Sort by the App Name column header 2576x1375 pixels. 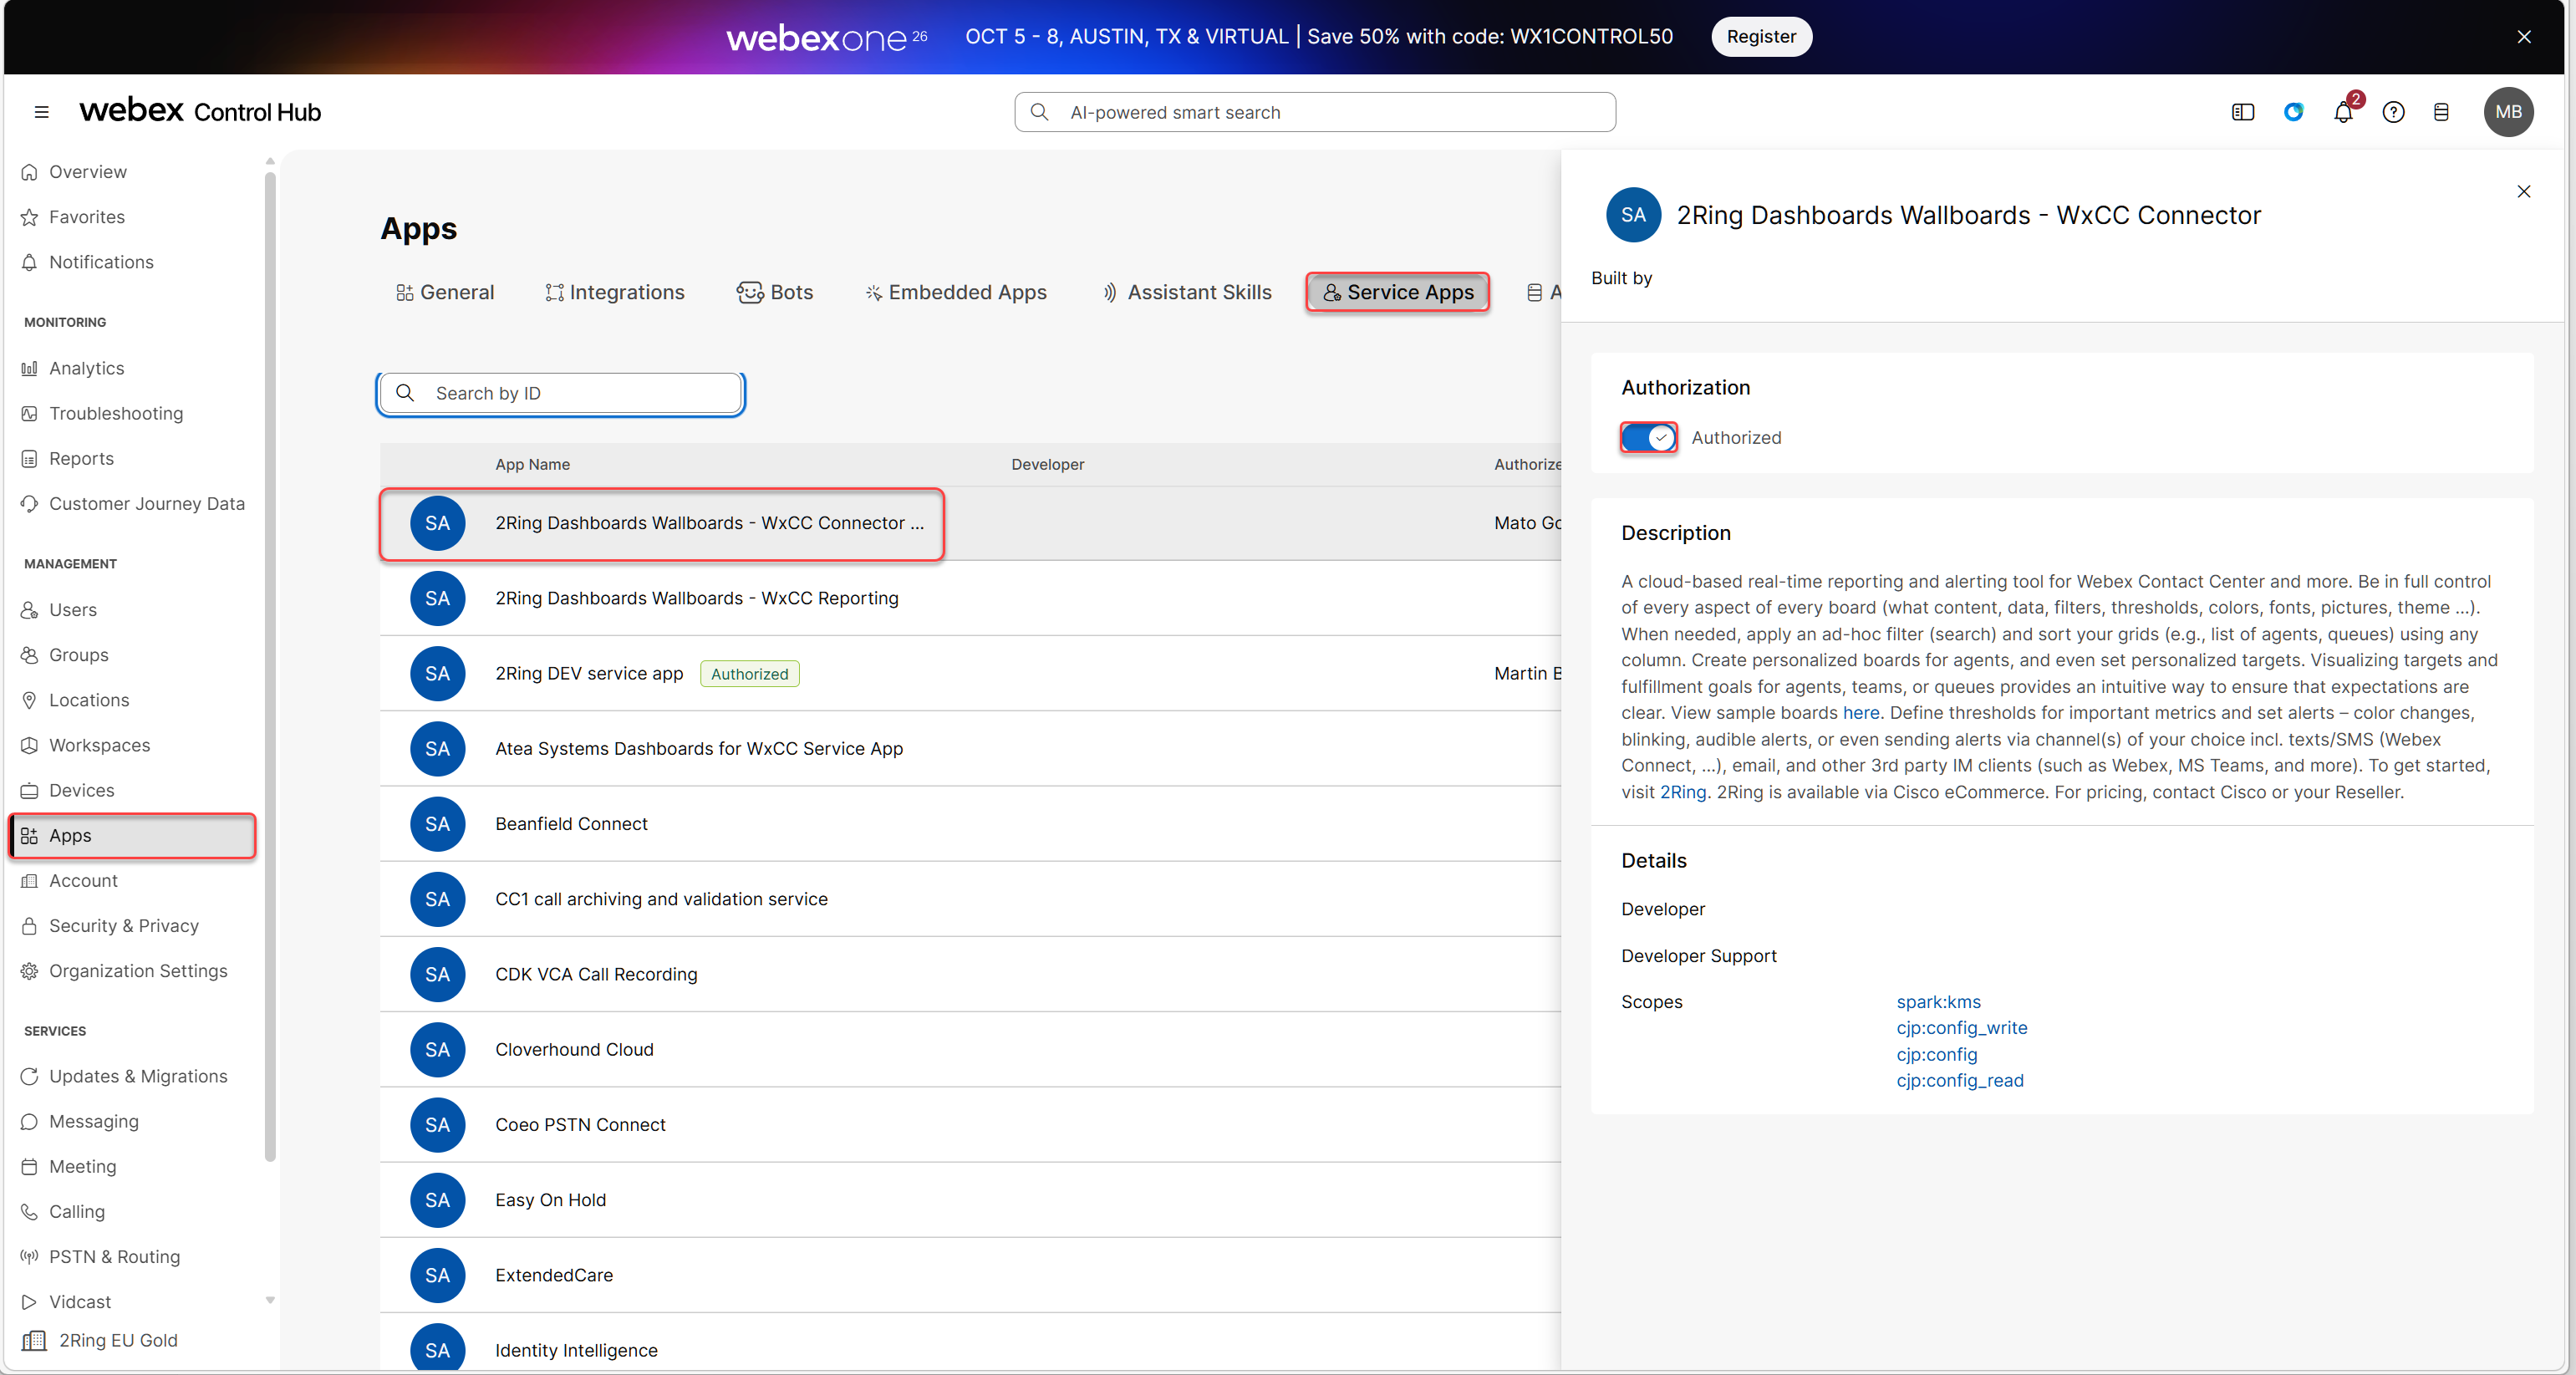532,465
